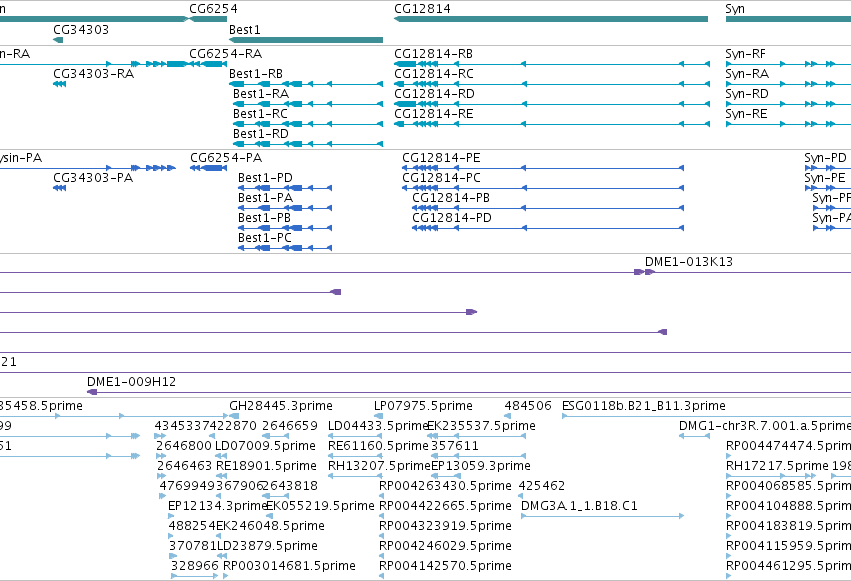Click protein CG34303-PA label

pos(93,178)
